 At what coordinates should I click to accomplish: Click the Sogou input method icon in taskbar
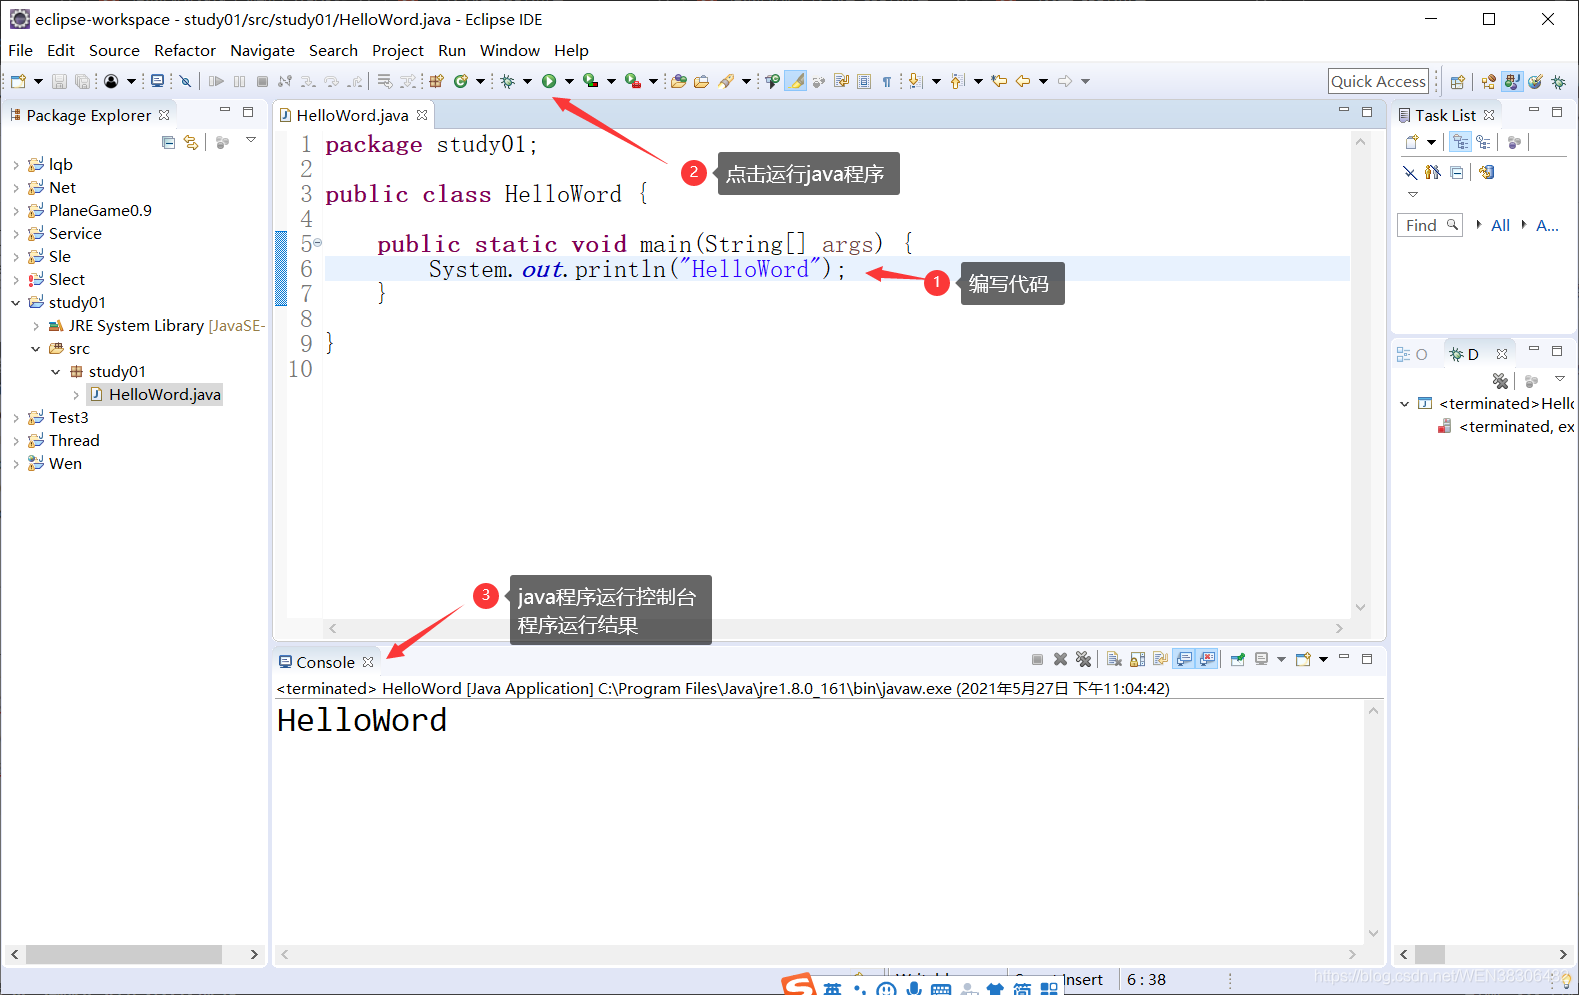[x=797, y=986]
